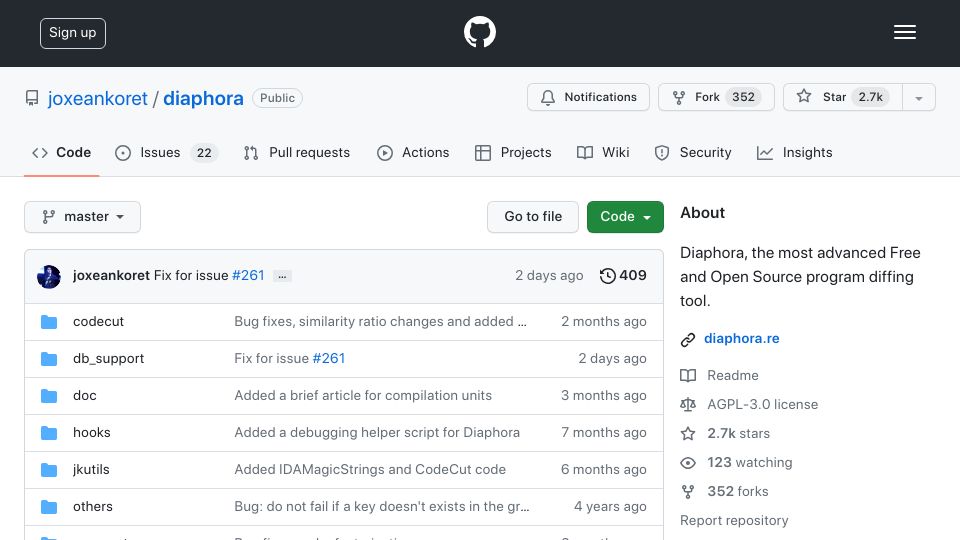Click the hooks folder icon
Image resolution: width=960 pixels, height=540 pixels.
[49, 433]
